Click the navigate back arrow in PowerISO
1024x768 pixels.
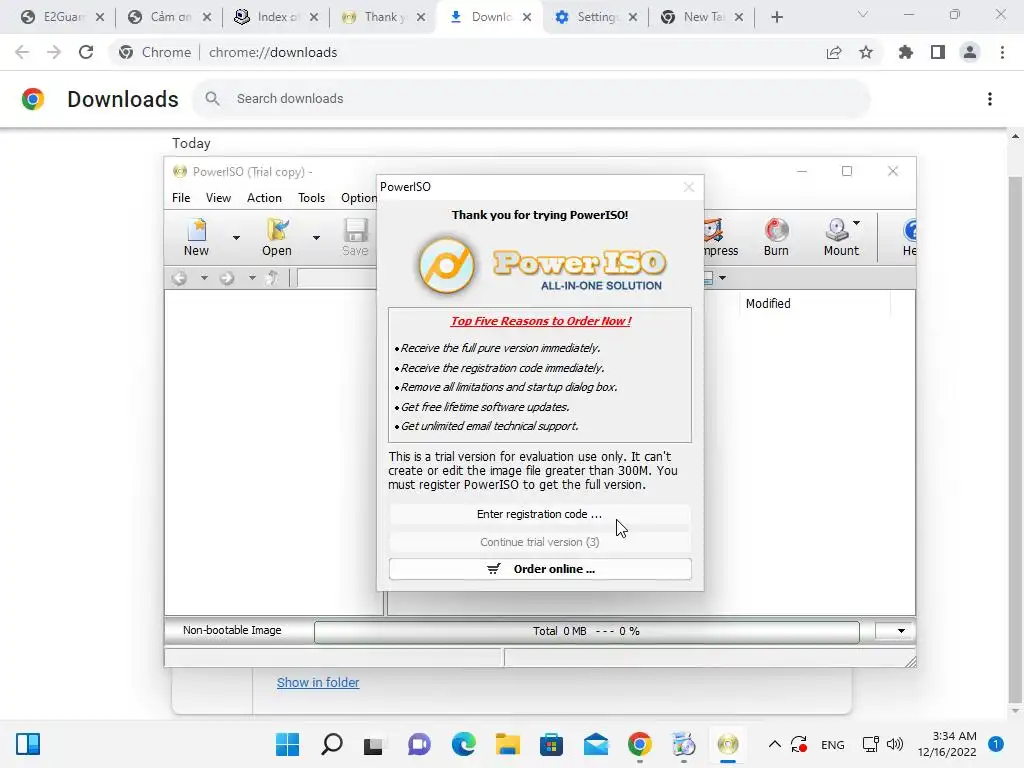point(180,278)
